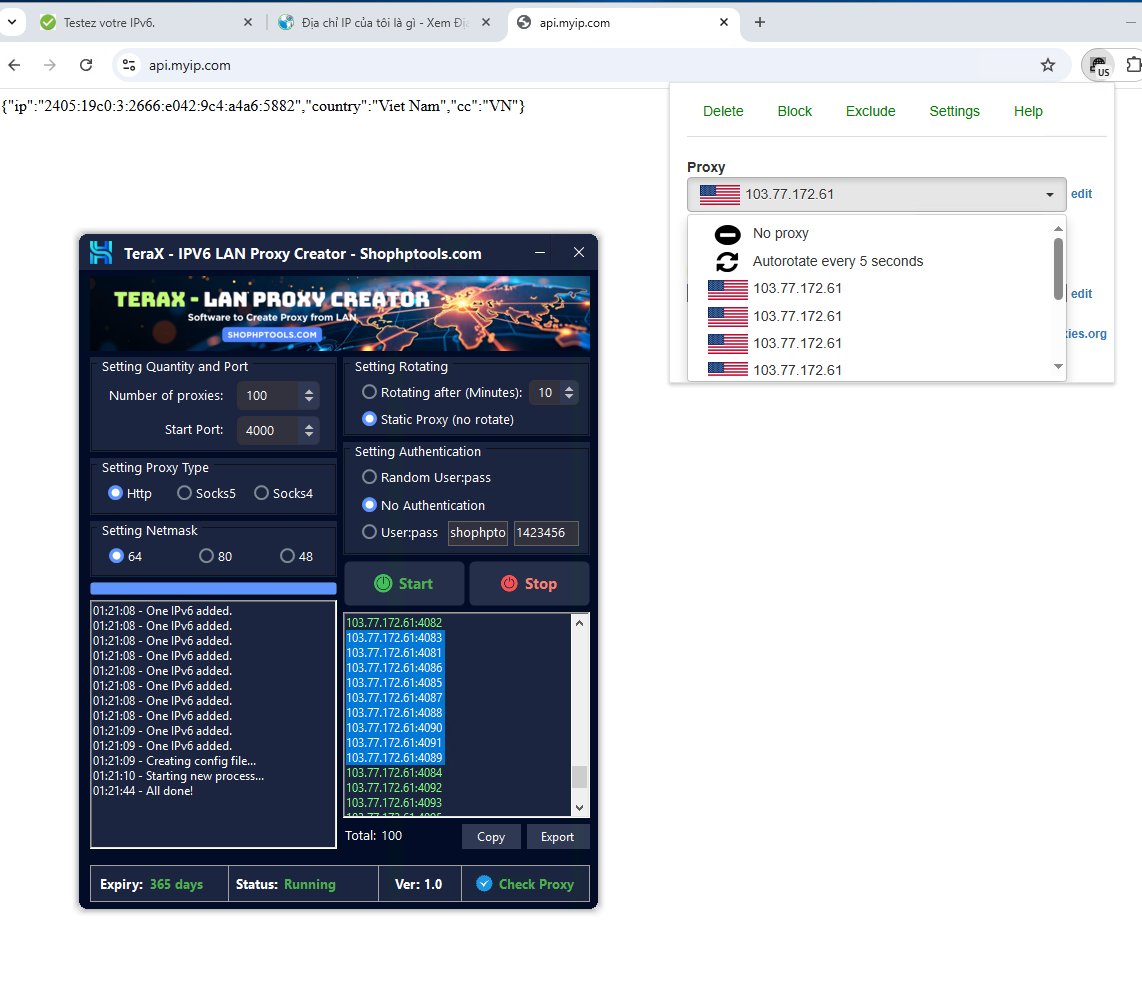Image resolution: width=1142 pixels, height=996 pixels.
Task: Click the blue progress bar below Setting Netmask
Action: point(213,588)
